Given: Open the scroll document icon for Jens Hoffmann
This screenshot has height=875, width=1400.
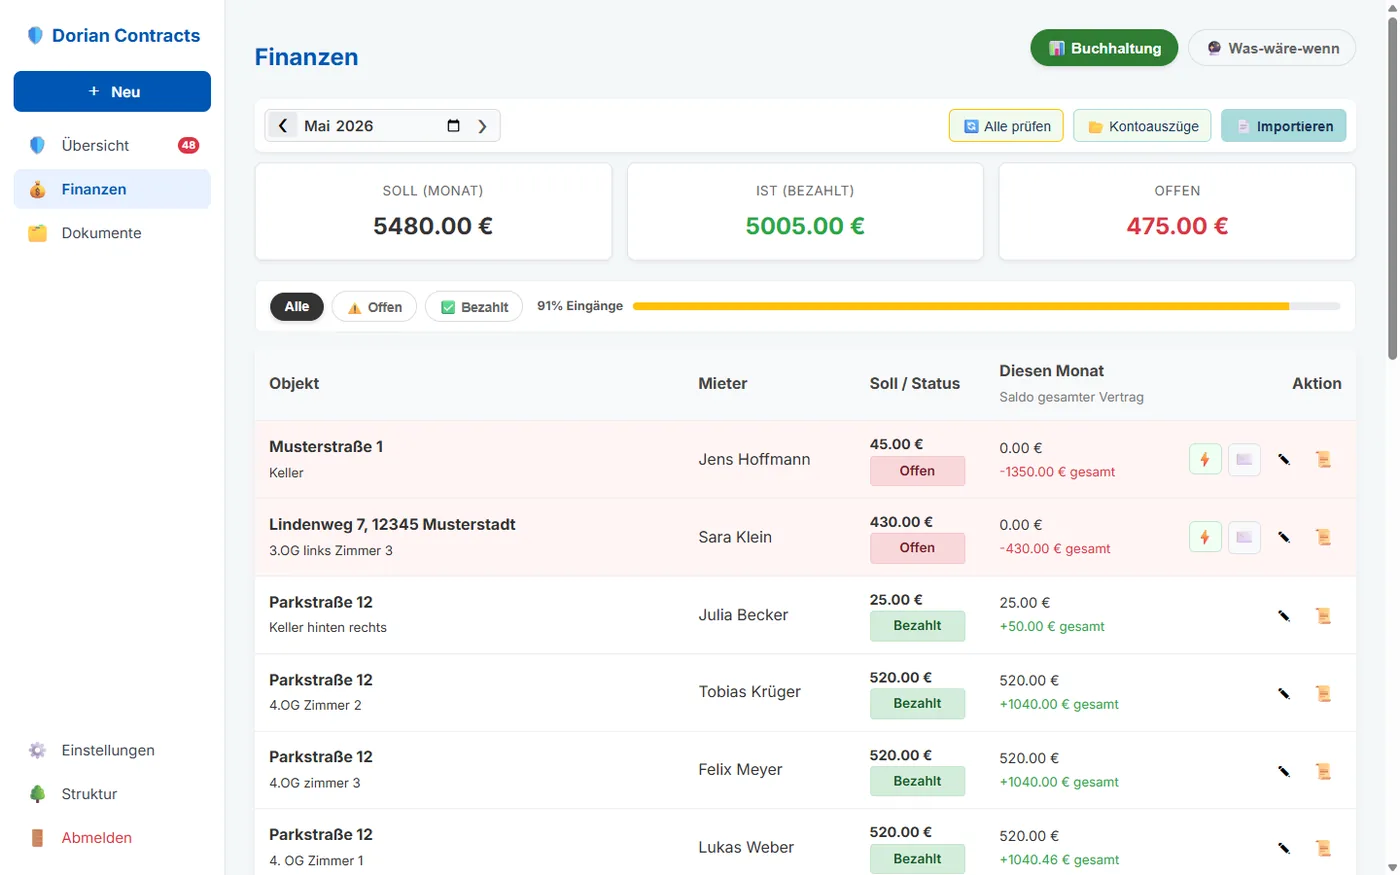Looking at the screenshot, I should (x=1323, y=460).
